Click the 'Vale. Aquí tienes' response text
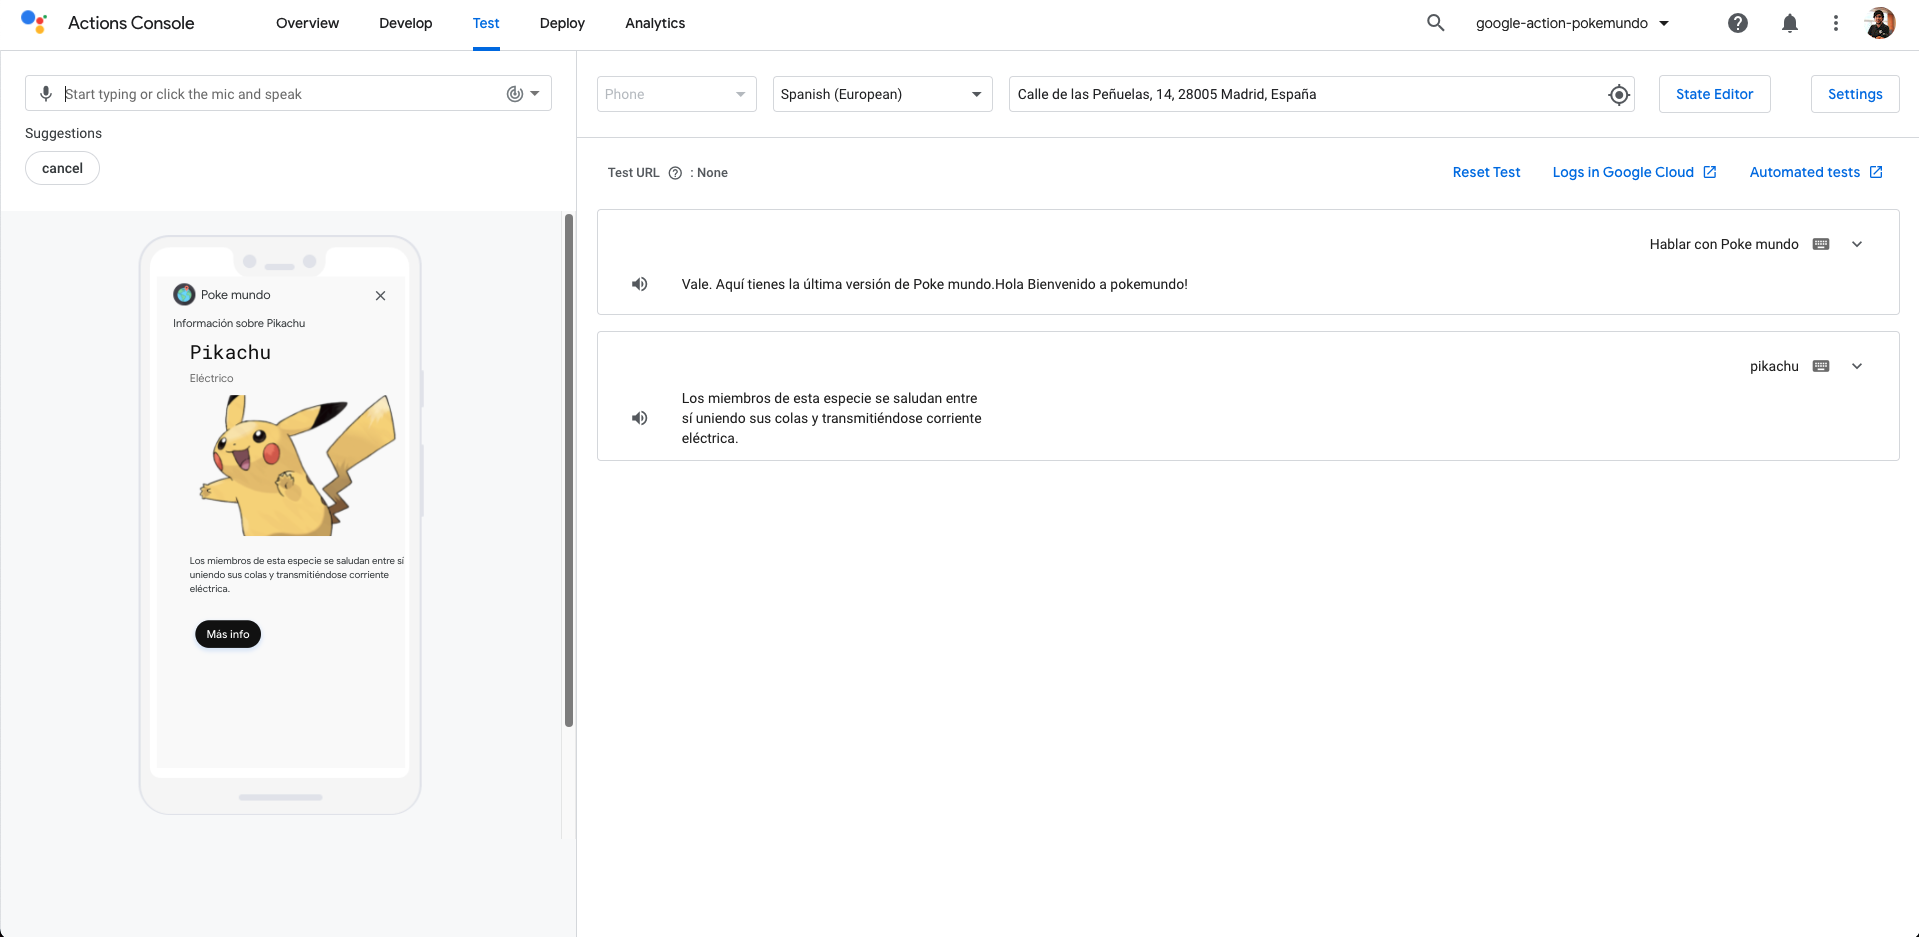This screenshot has height=937, width=1919. 935,284
